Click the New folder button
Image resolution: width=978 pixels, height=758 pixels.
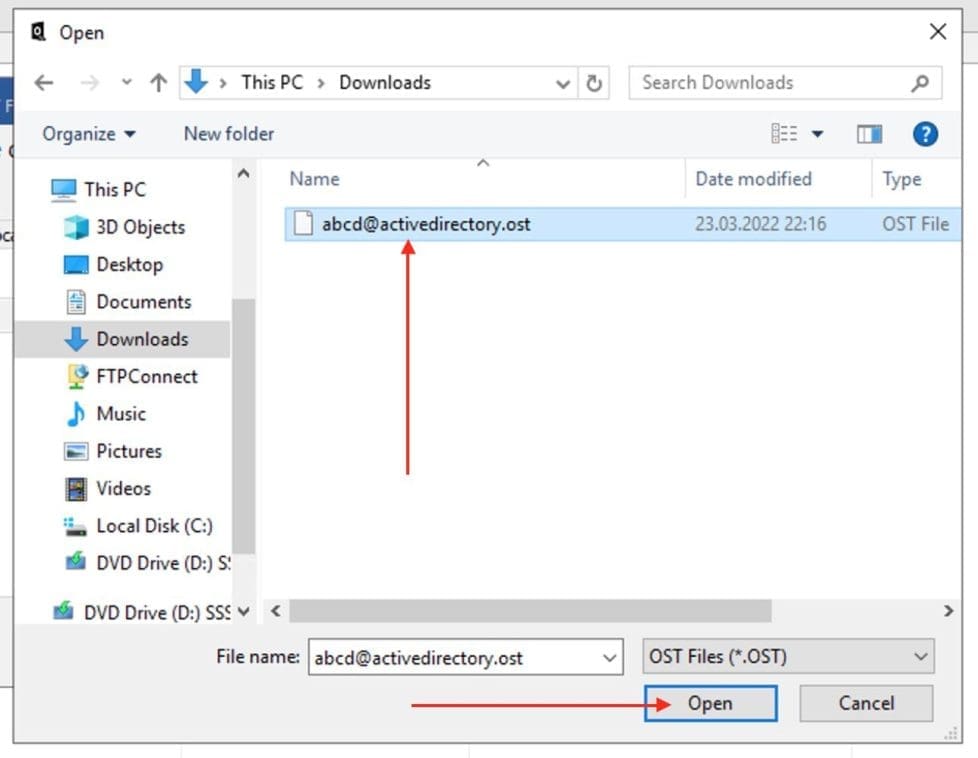[x=228, y=134]
